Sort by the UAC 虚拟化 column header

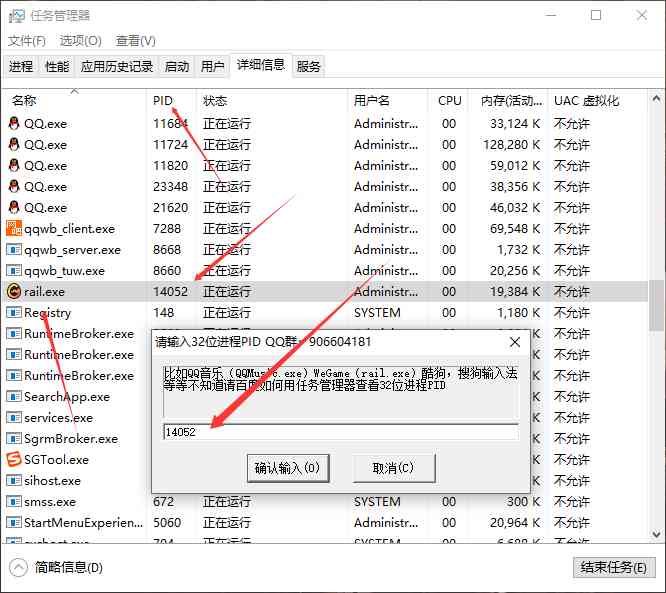point(598,101)
